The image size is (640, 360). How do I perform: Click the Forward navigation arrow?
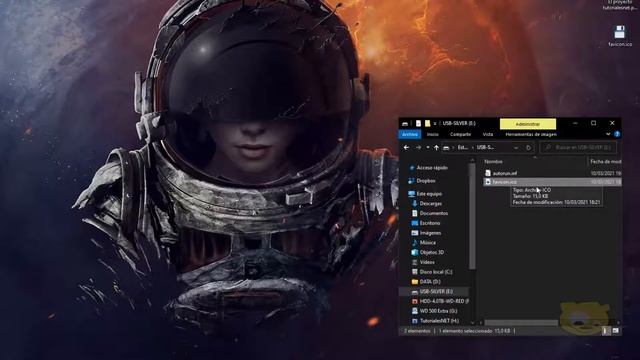point(418,147)
